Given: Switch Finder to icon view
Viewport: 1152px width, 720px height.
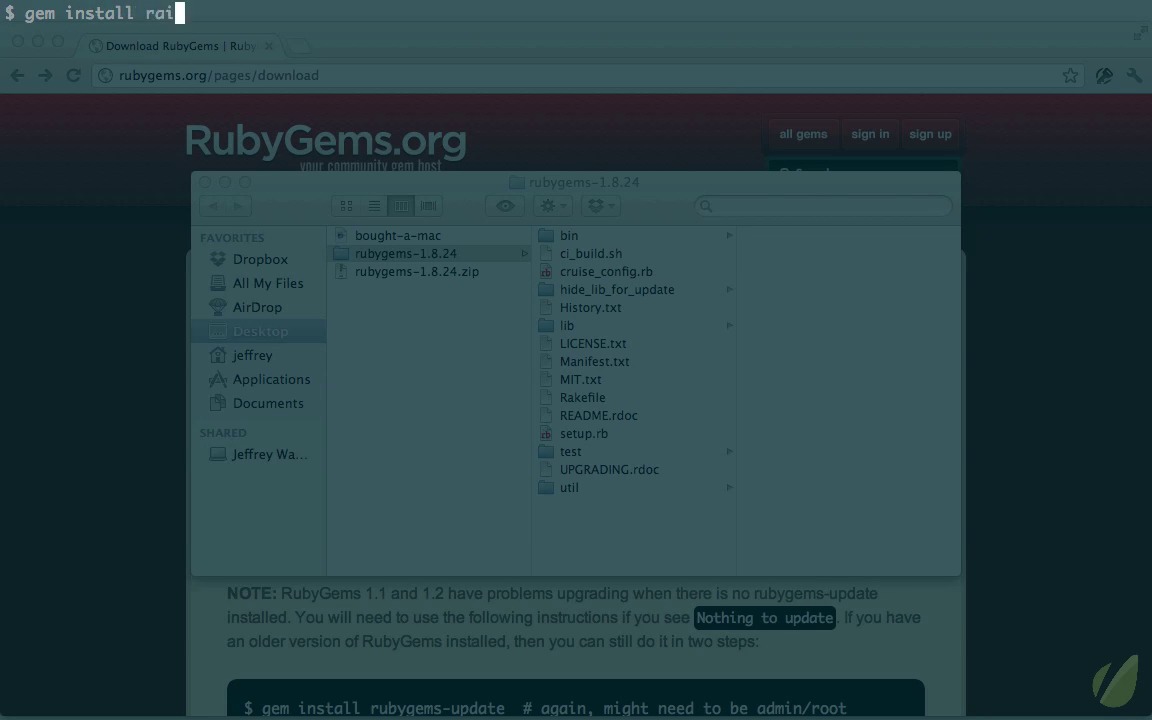Looking at the screenshot, I should click(346, 206).
